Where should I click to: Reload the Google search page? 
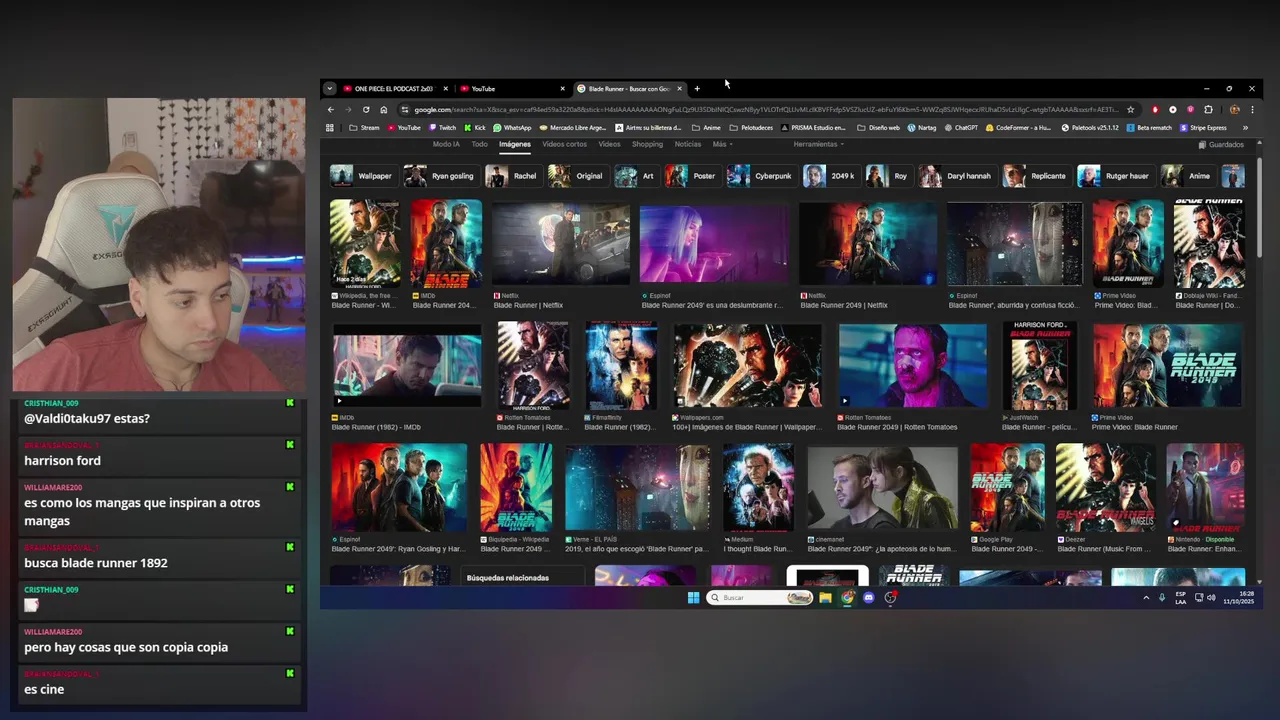click(366, 110)
